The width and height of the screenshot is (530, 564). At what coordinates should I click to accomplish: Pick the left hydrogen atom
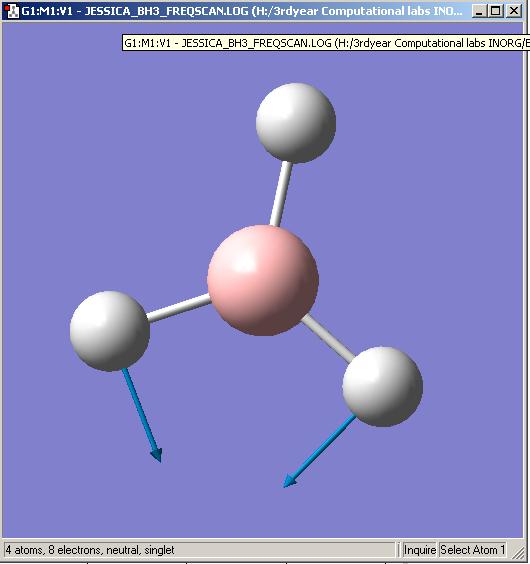(x=110, y=331)
